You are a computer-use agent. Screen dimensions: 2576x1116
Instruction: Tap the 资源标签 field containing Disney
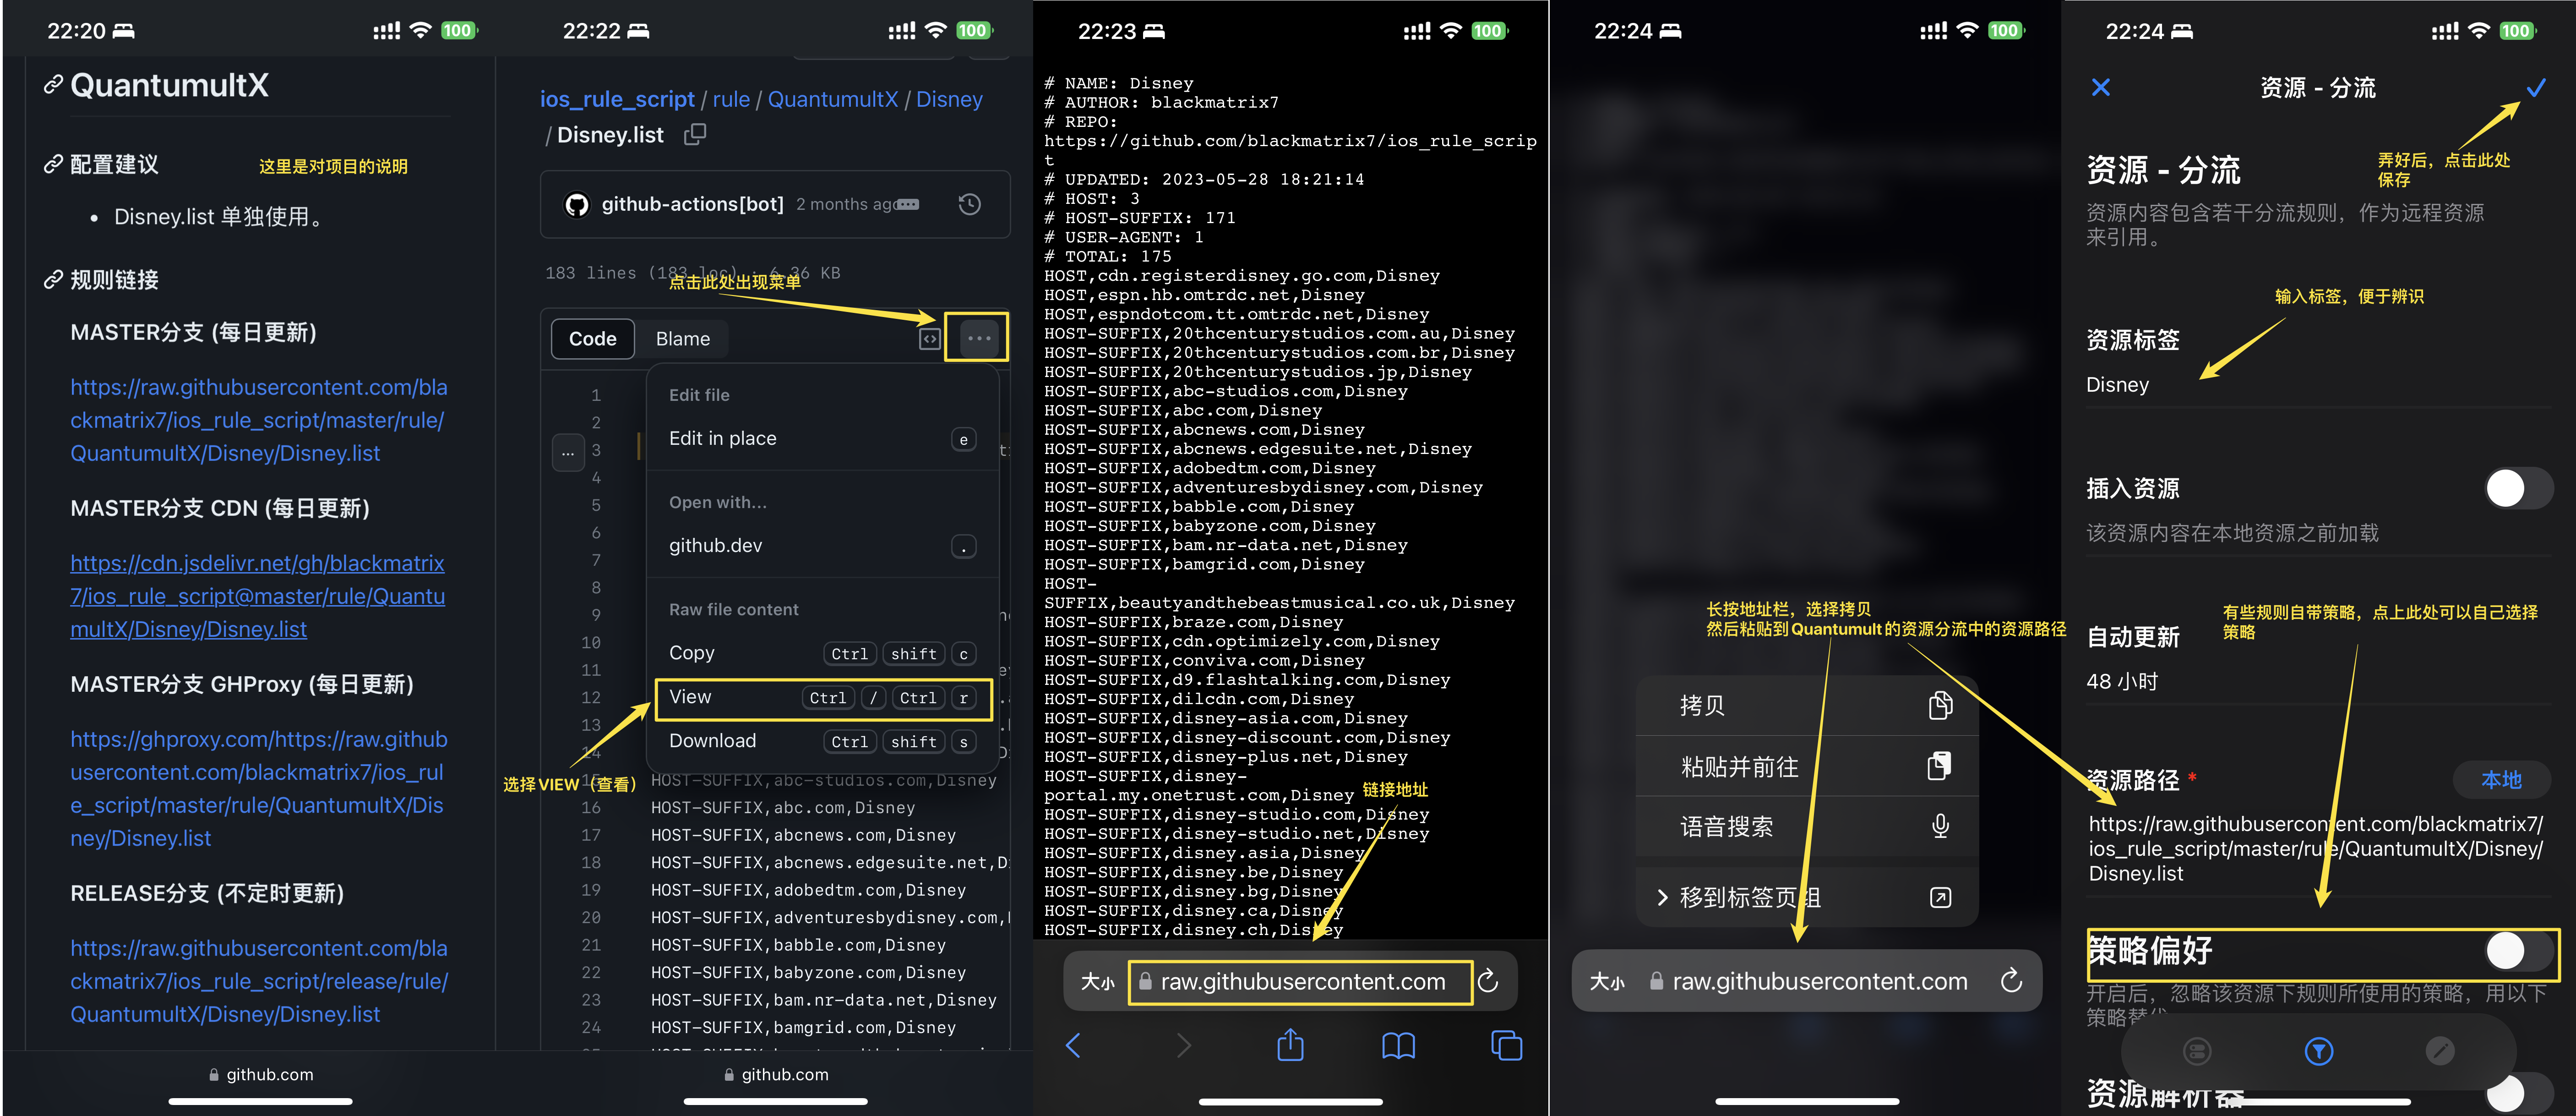click(x=2318, y=384)
